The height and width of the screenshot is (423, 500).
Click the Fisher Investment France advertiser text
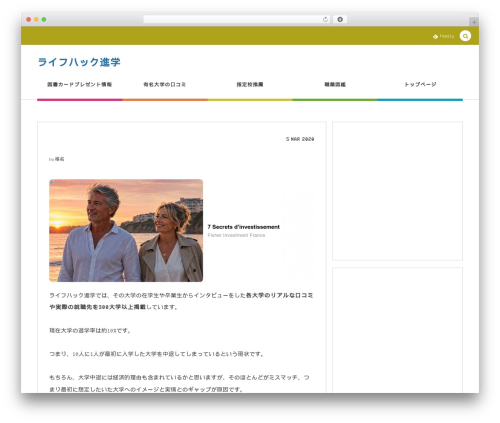point(236,235)
